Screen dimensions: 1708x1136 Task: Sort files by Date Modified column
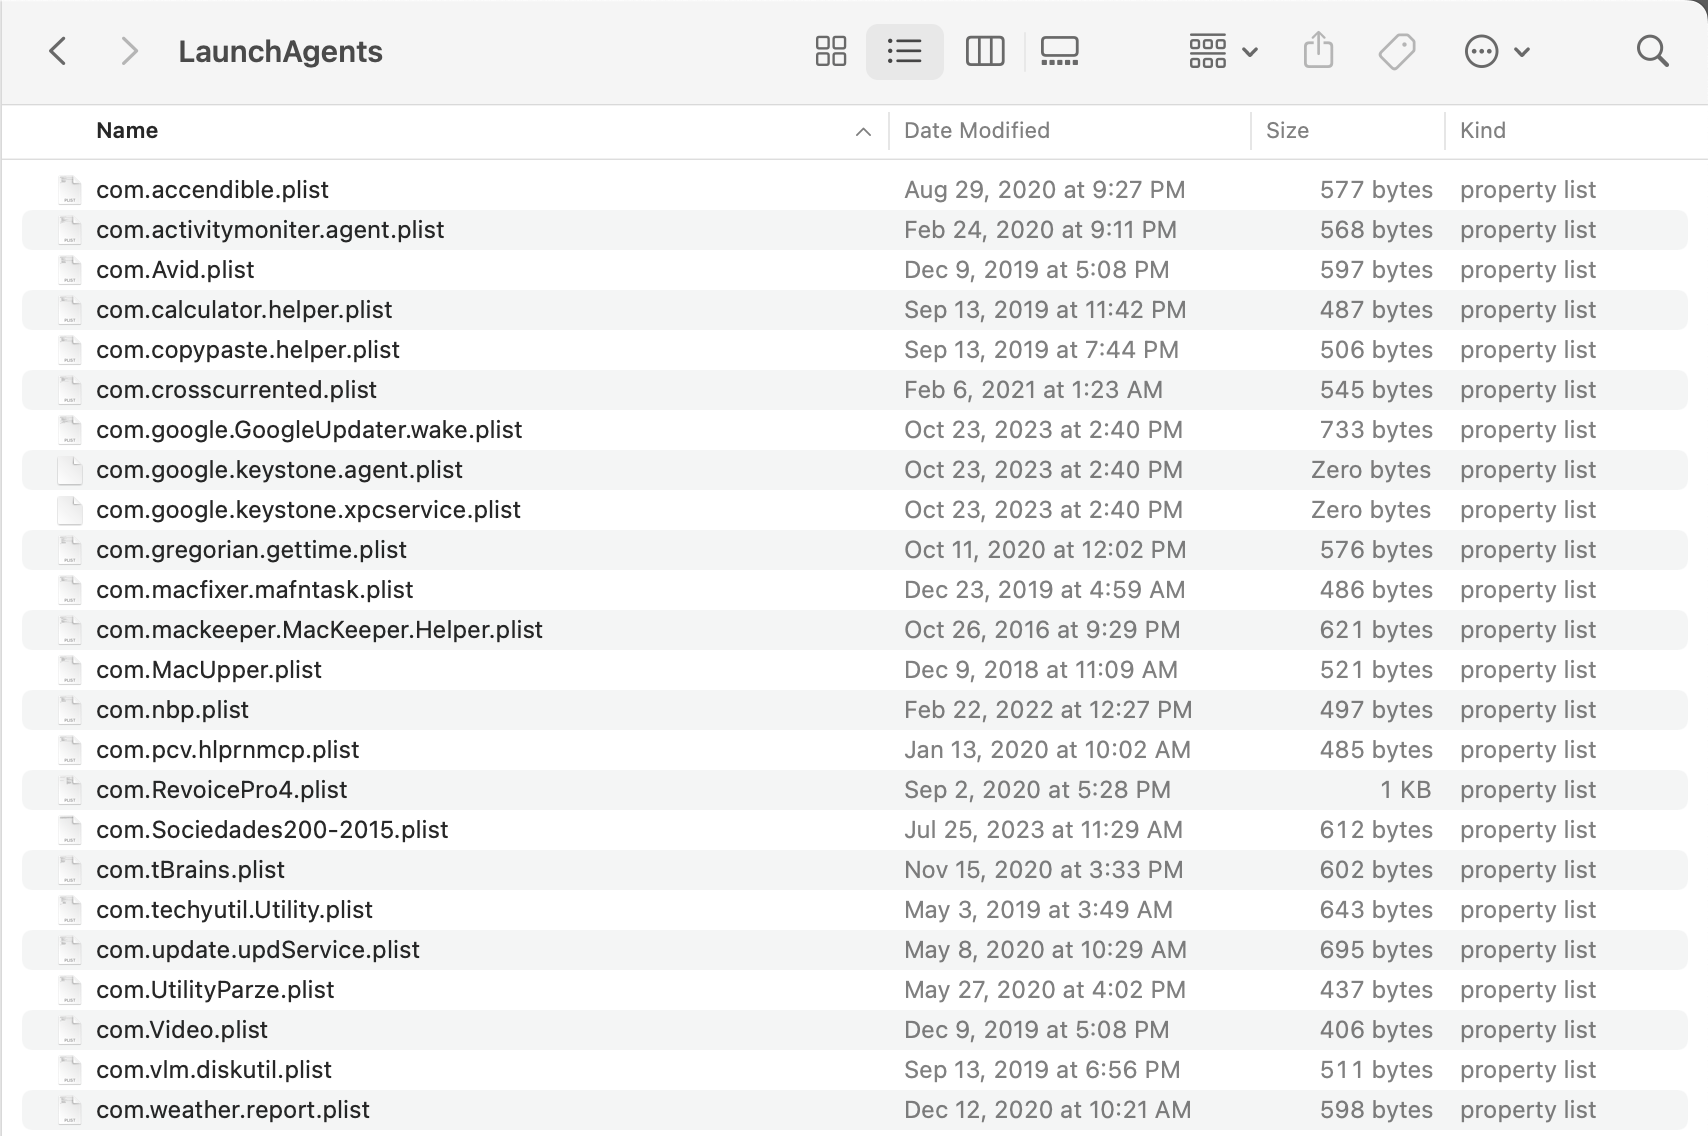tap(977, 130)
